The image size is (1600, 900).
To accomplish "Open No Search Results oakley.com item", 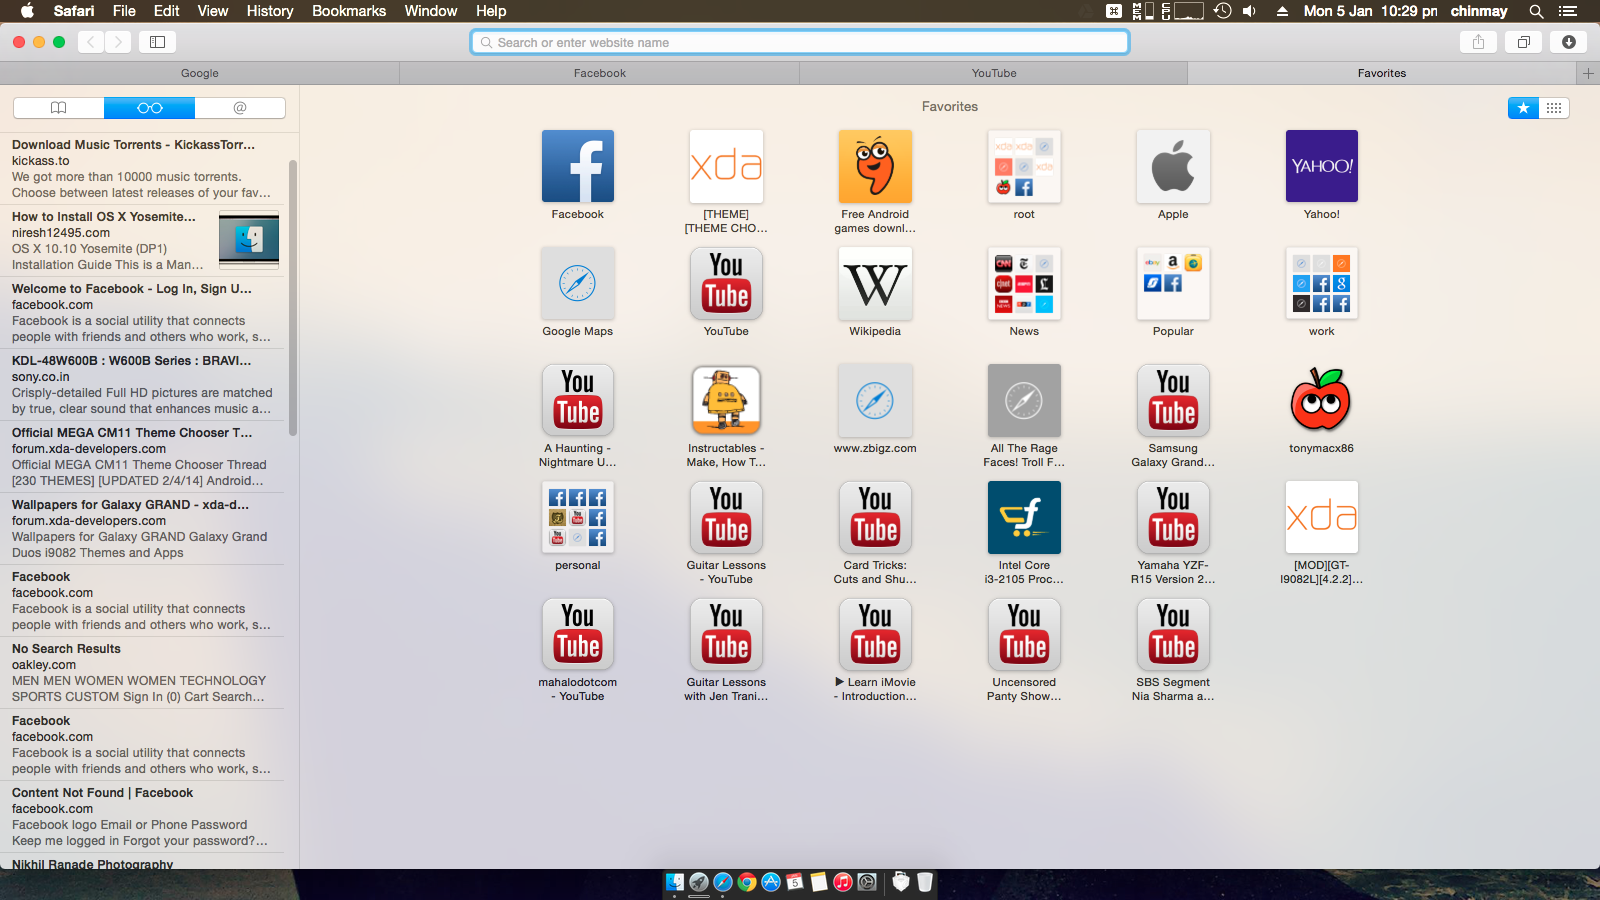I will point(142,673).
